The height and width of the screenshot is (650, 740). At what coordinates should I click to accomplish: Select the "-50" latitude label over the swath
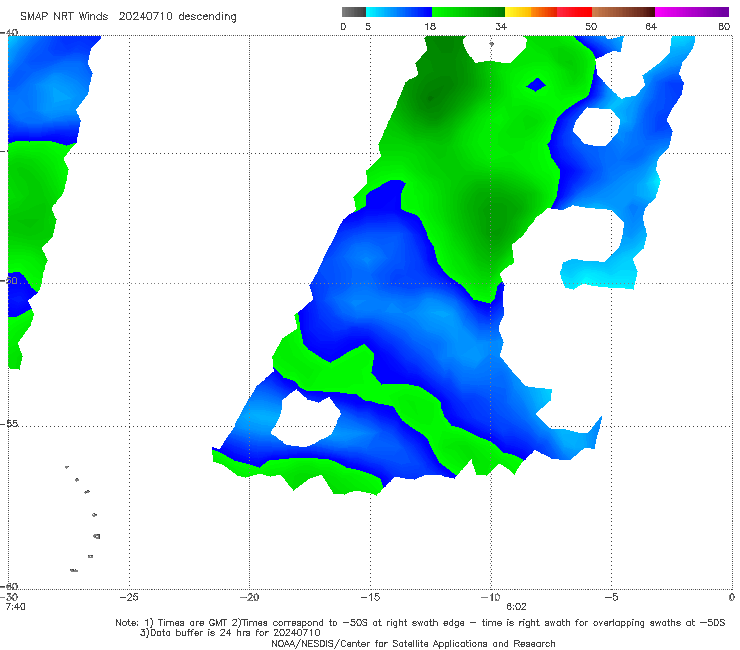[x=9, y=280]
